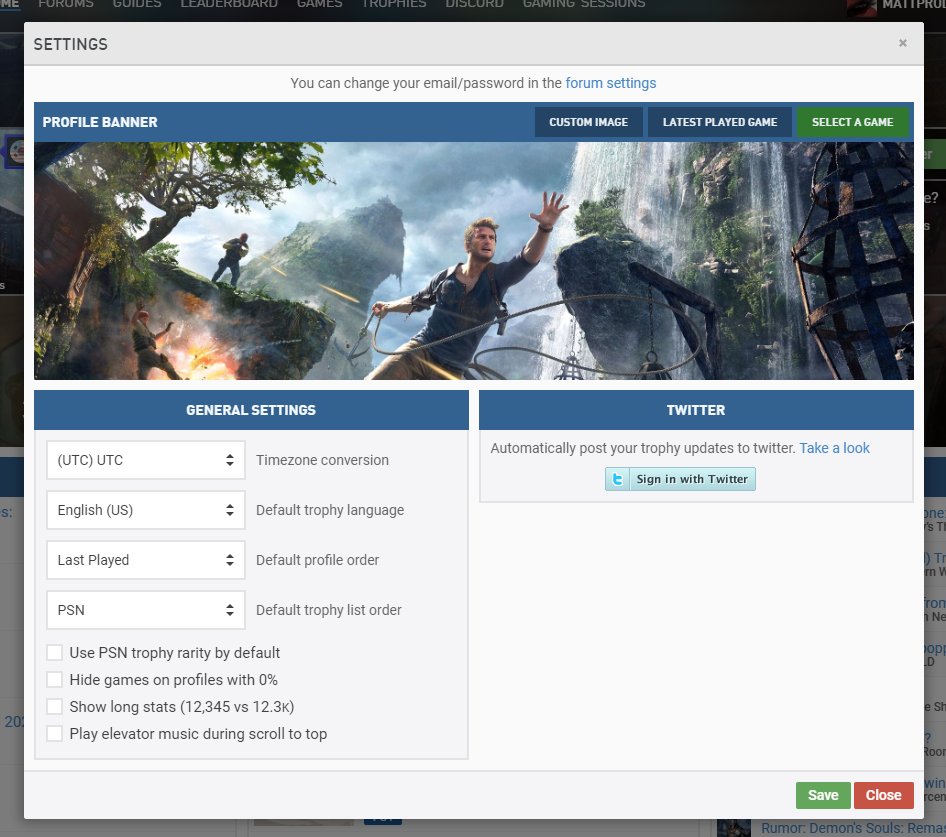
Task: Tick Hide games on profiles with 0%
Action: pyautogui.click(x=54, y=679)
